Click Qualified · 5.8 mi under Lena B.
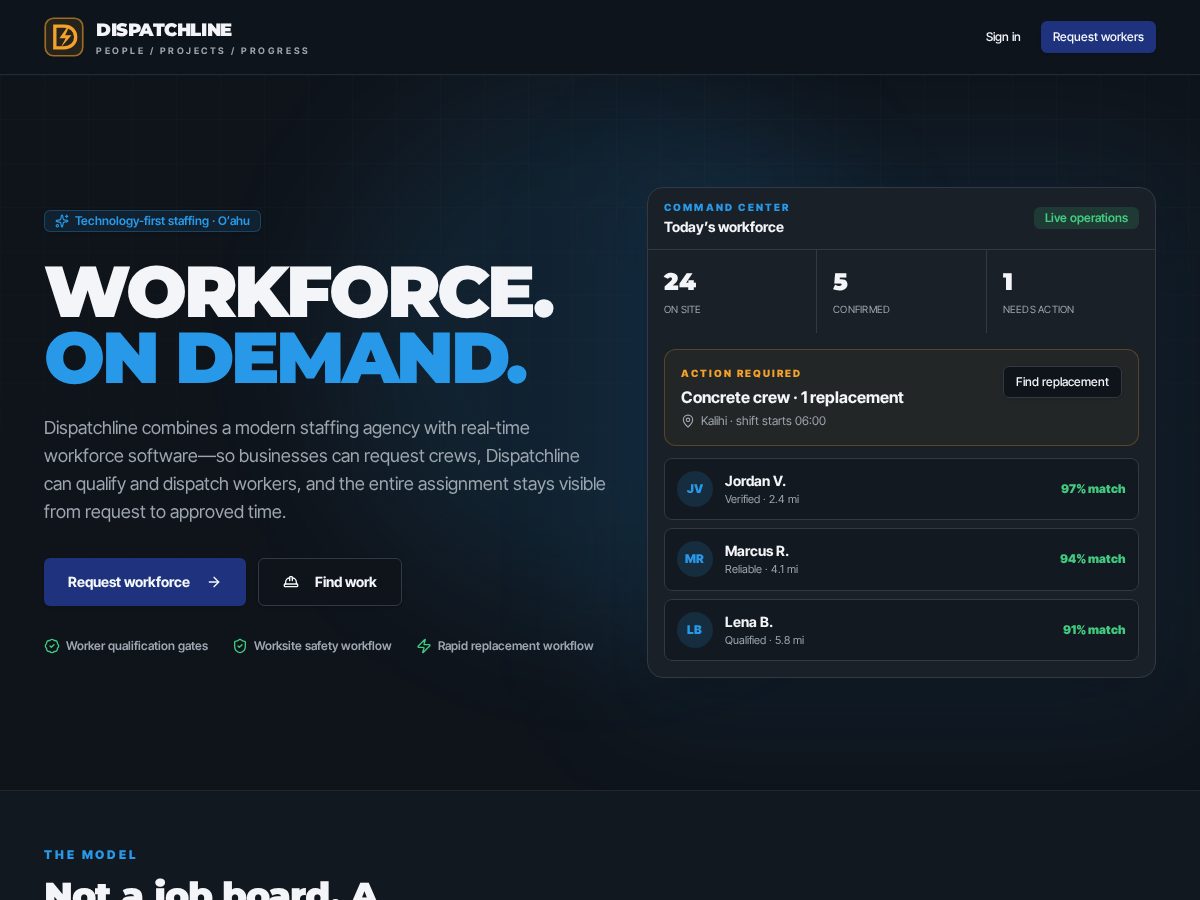This screenshot has height=900, width=1200. 764,640
